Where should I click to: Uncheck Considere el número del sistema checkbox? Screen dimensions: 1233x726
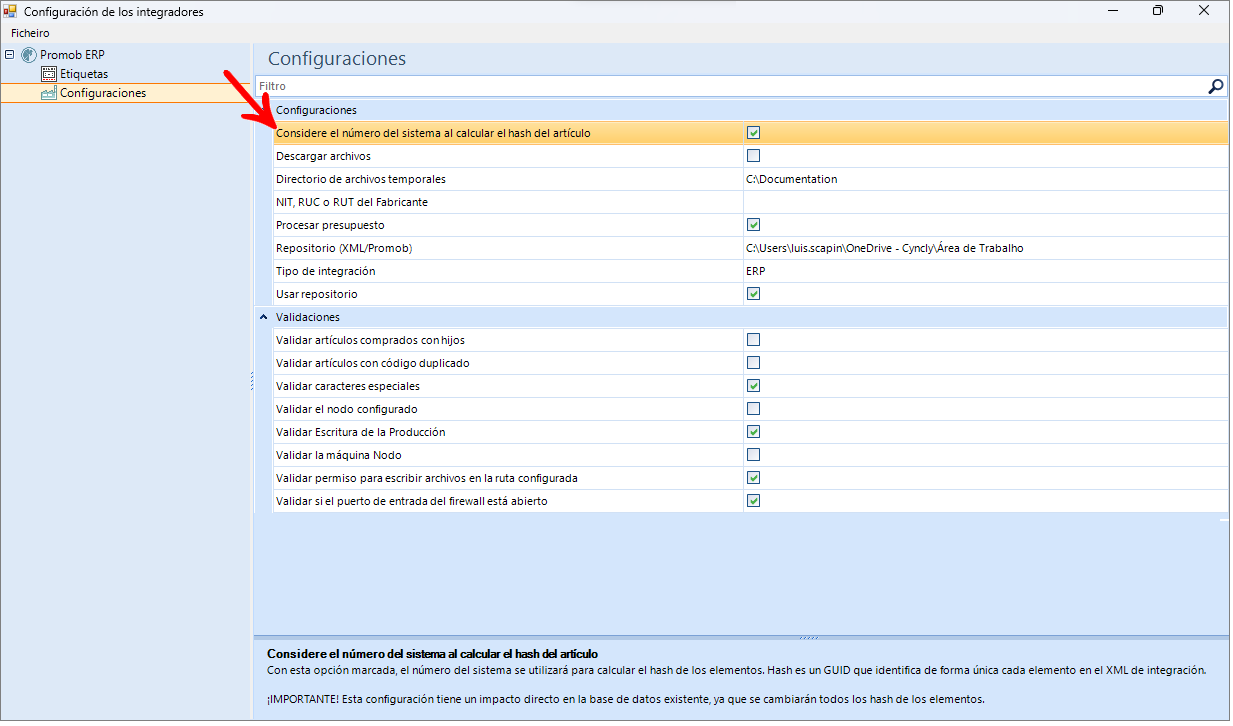(x=754, y=133)
